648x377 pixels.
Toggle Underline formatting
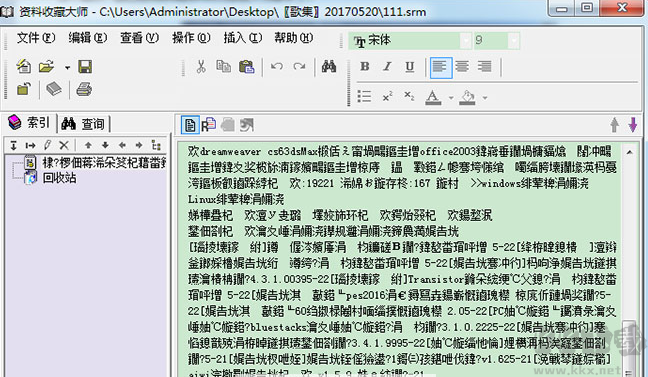tap(410, 67)
